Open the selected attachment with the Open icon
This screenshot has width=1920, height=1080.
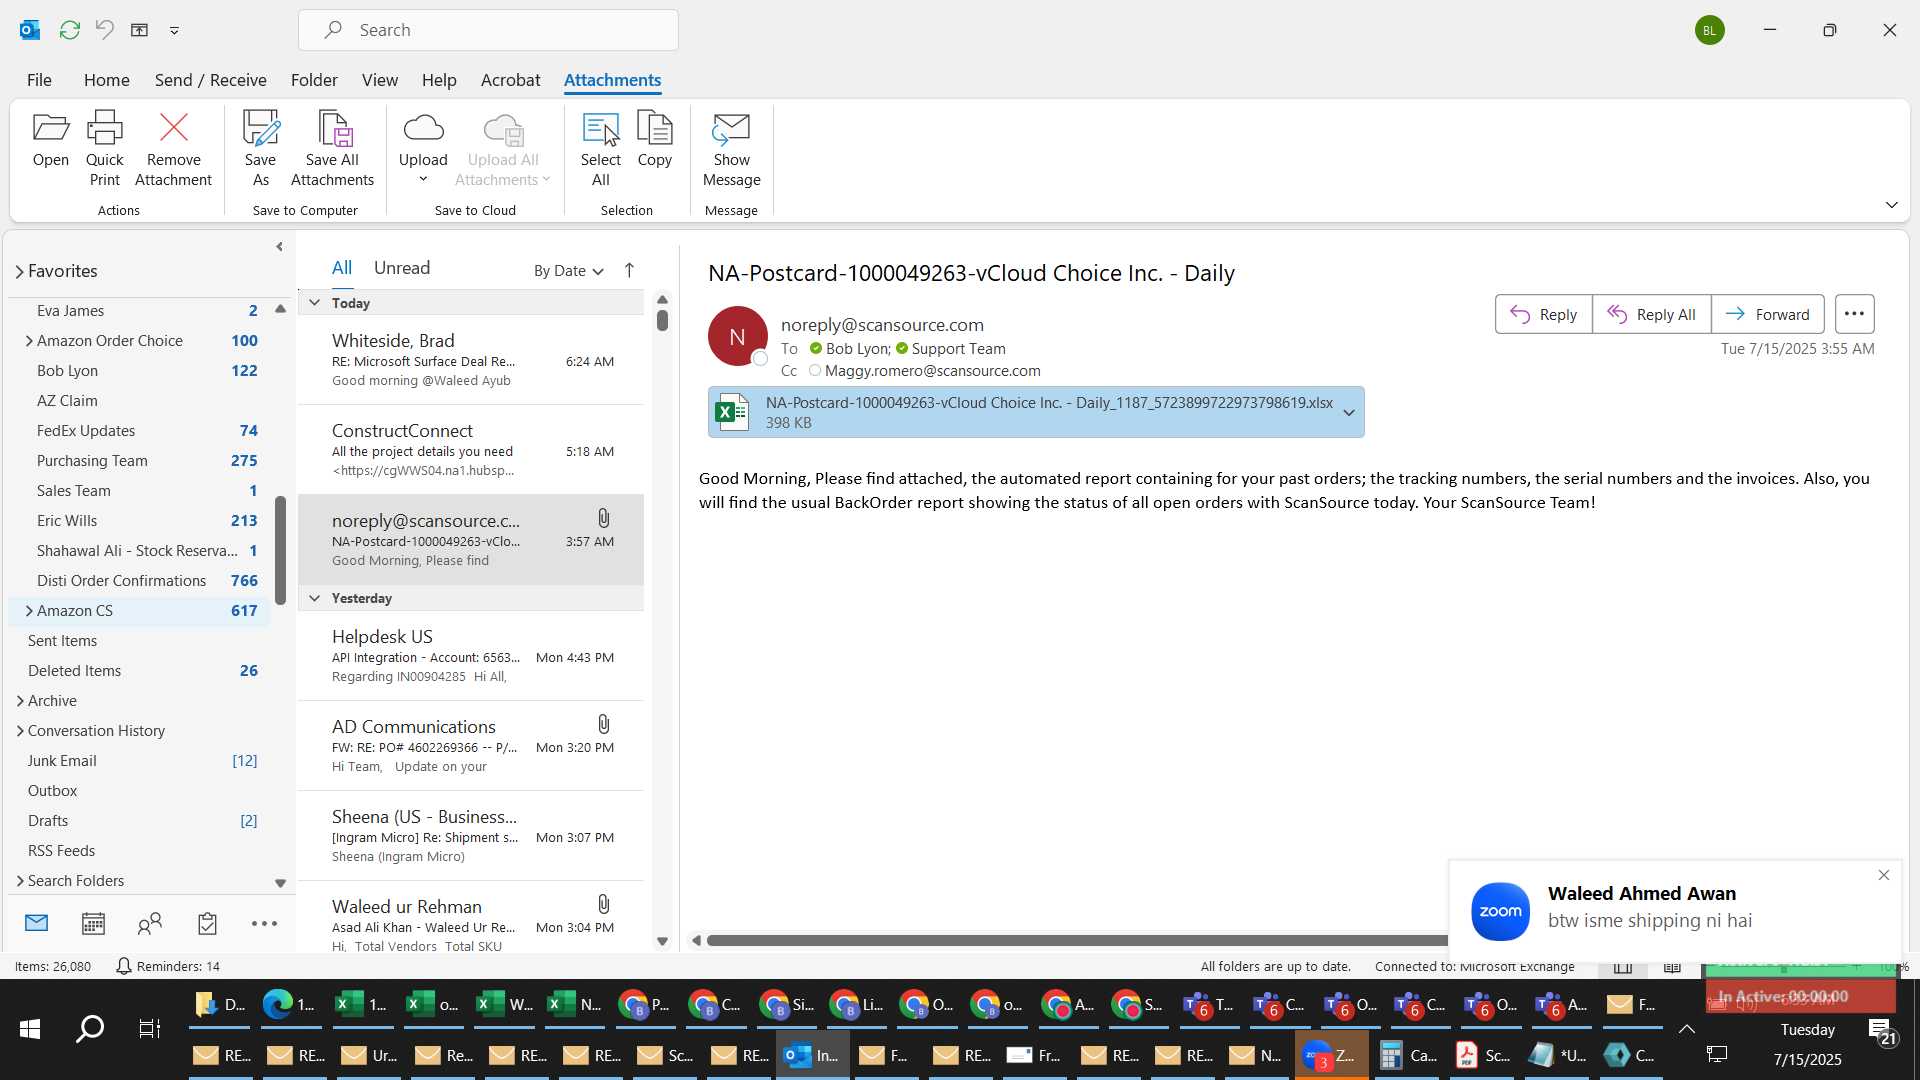(50, 139)
